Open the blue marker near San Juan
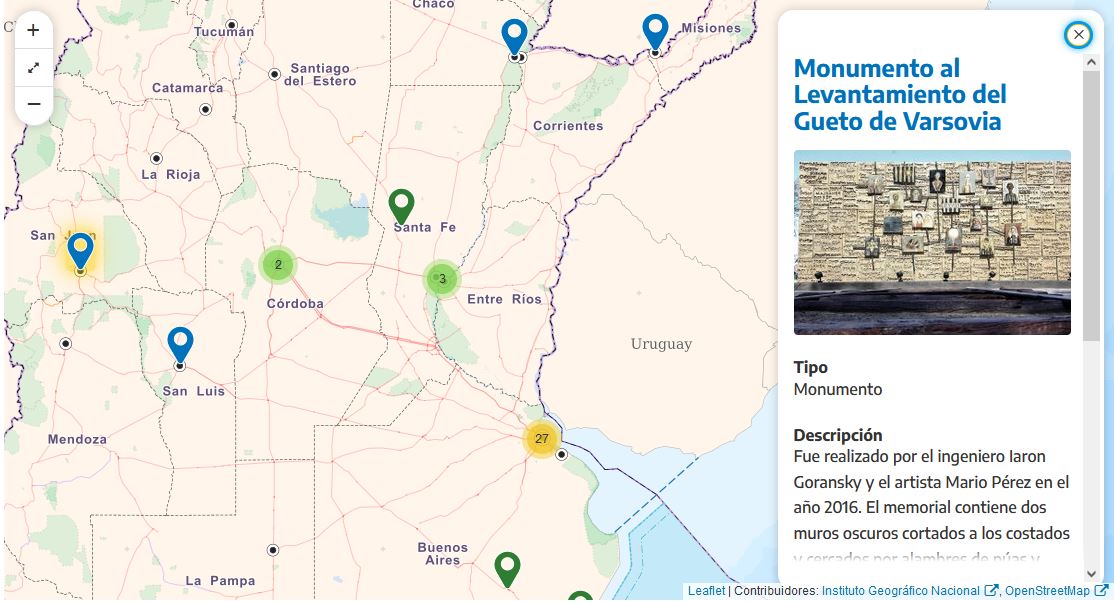Image resolution: width=1114 pixels, height=602 pixels. [x=80, y=252]
